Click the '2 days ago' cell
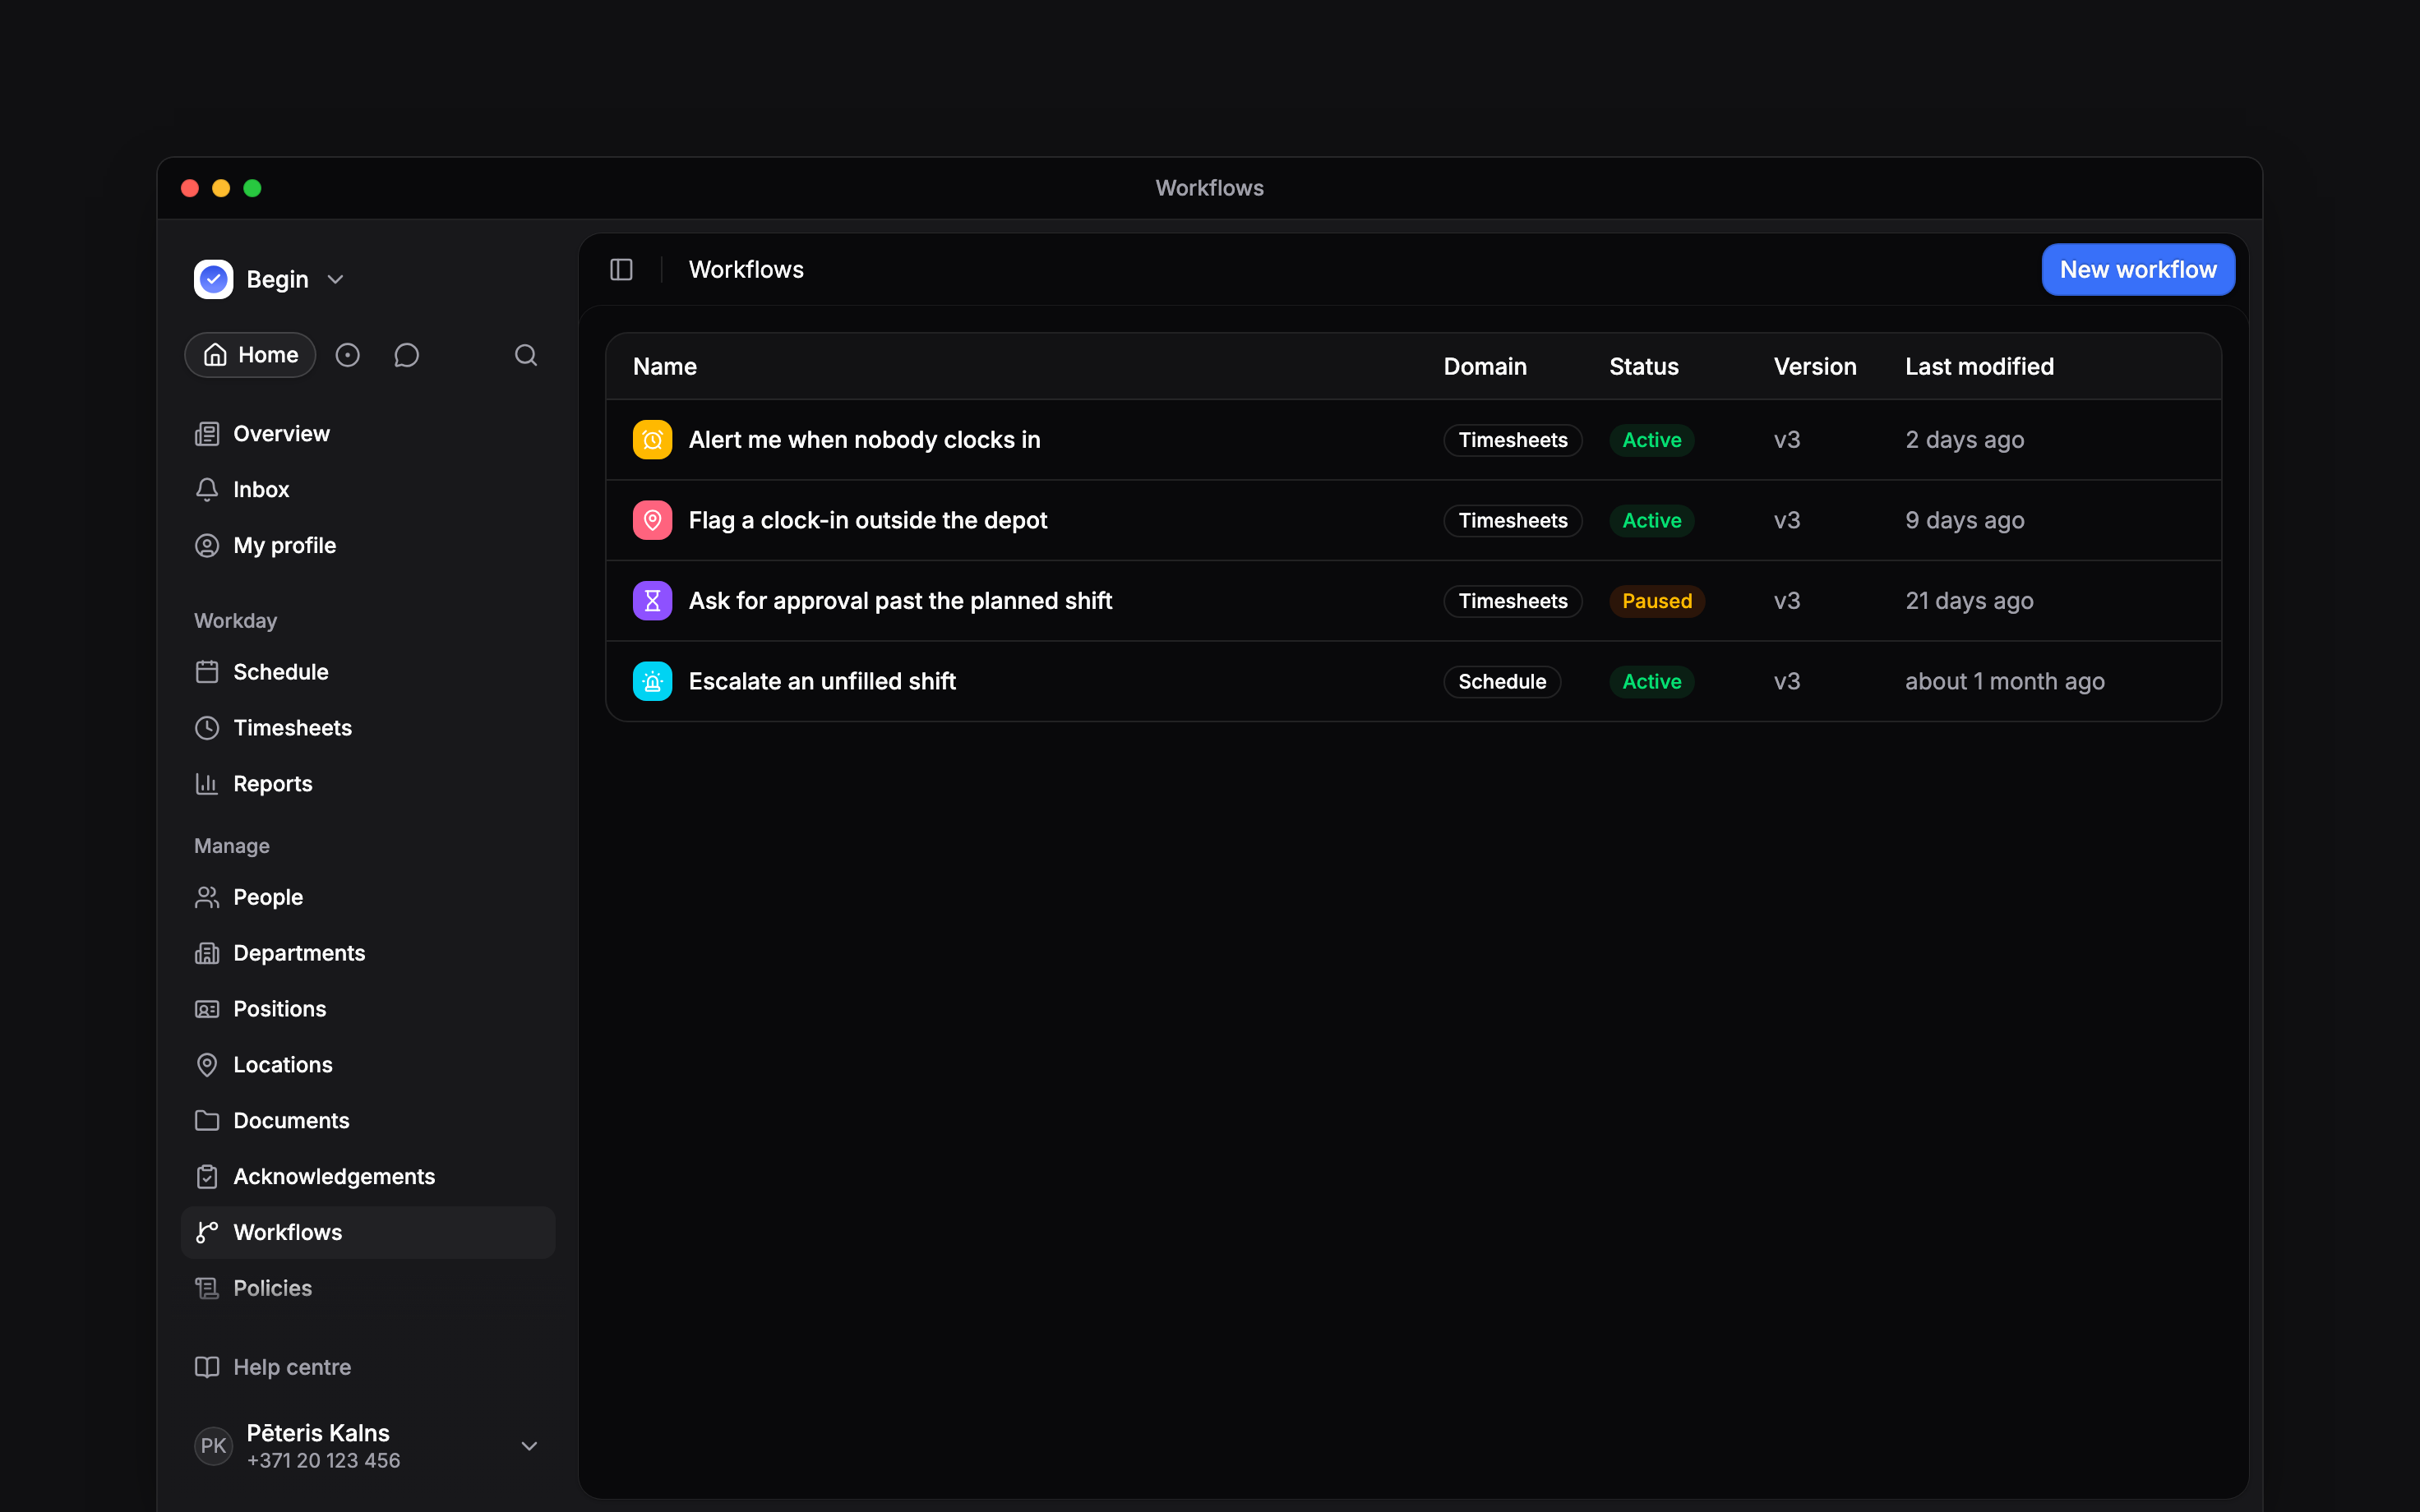Viewport: 2420px width, 1512px height. pos(1965,440)
